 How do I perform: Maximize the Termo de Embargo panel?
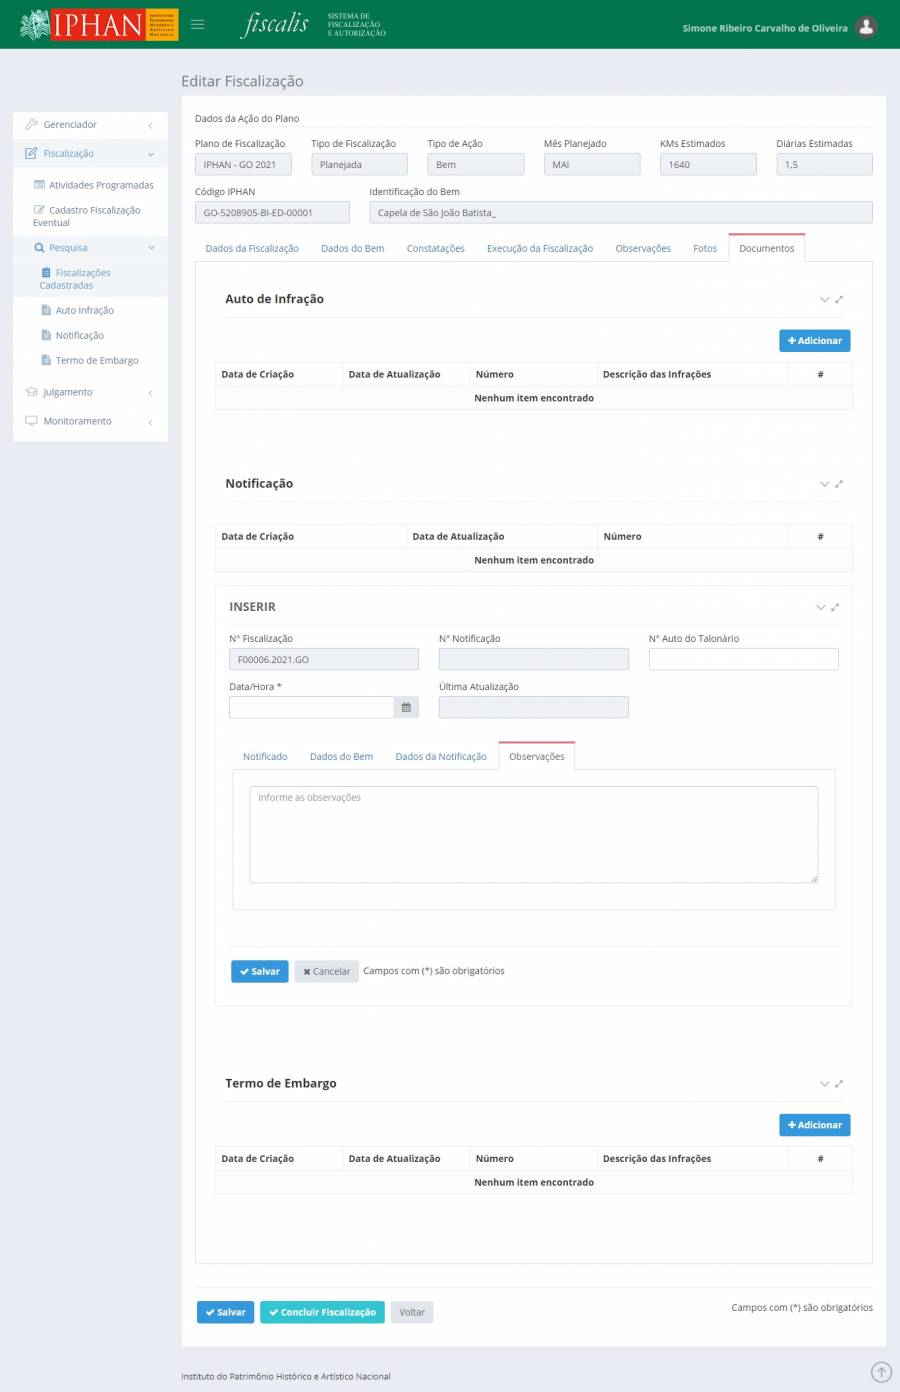pos(839,1084)
